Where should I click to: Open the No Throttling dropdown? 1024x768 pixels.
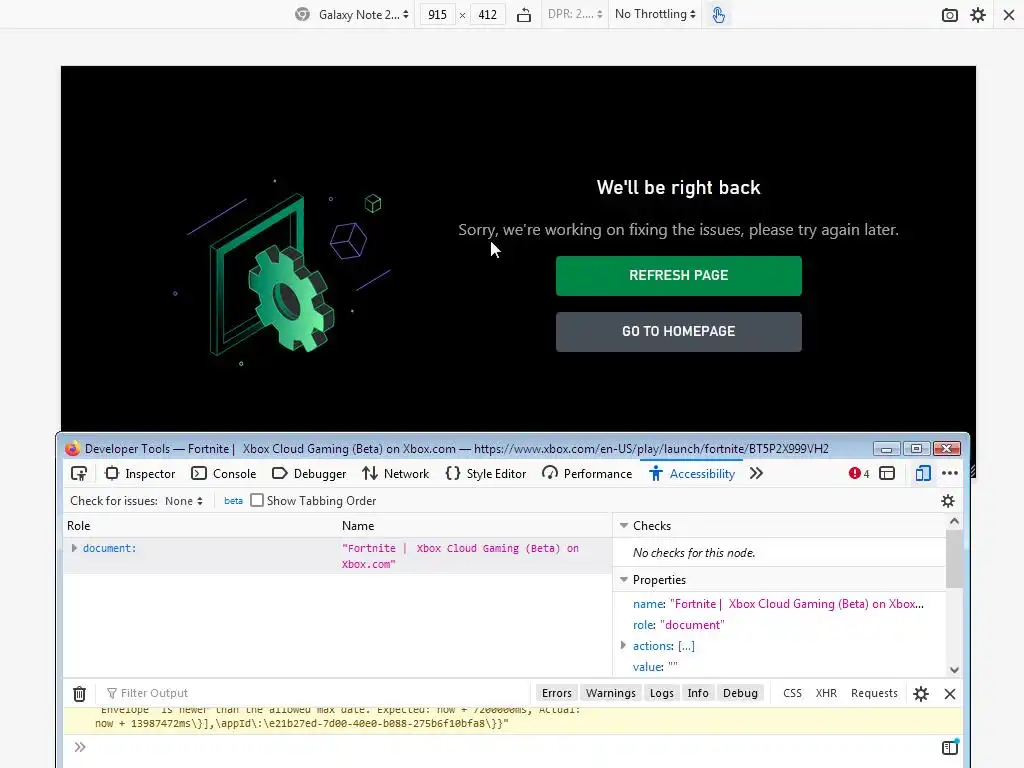(x=655, y=14)
